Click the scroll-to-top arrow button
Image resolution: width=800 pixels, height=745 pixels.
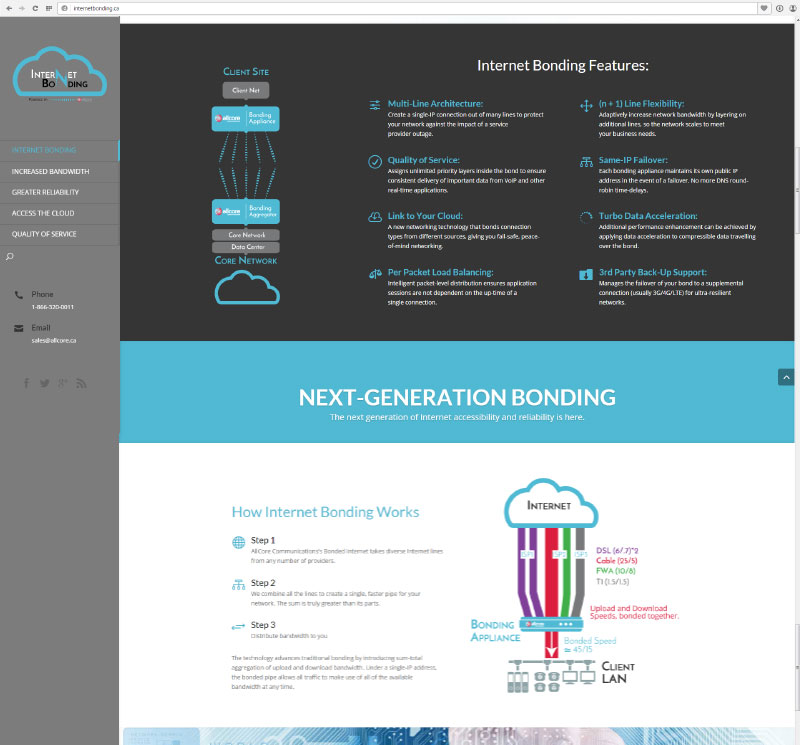(786, 377)
